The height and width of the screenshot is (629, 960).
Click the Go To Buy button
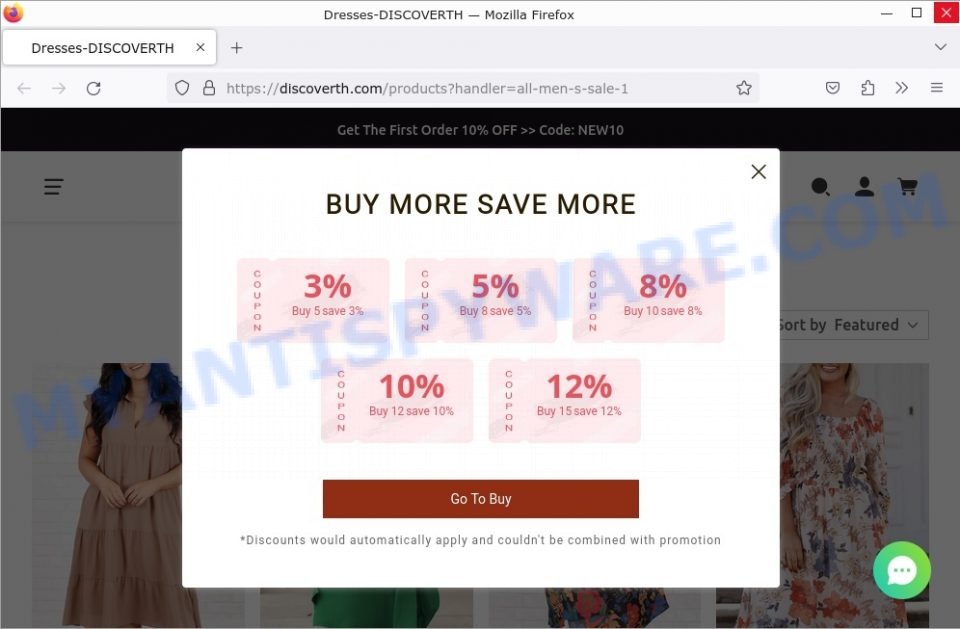[x=481, y=499]
